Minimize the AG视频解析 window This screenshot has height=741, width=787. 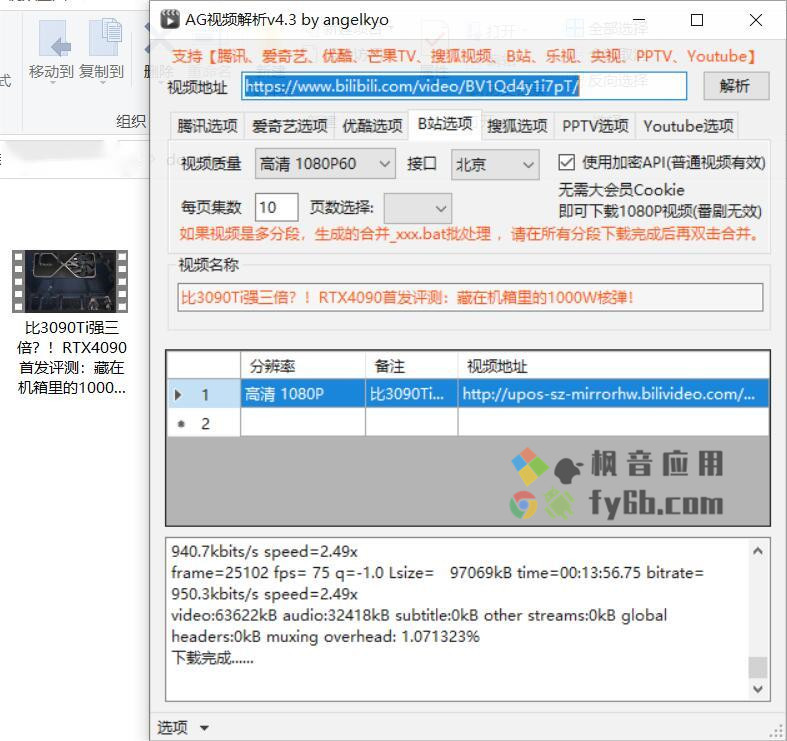coord(639,20)
